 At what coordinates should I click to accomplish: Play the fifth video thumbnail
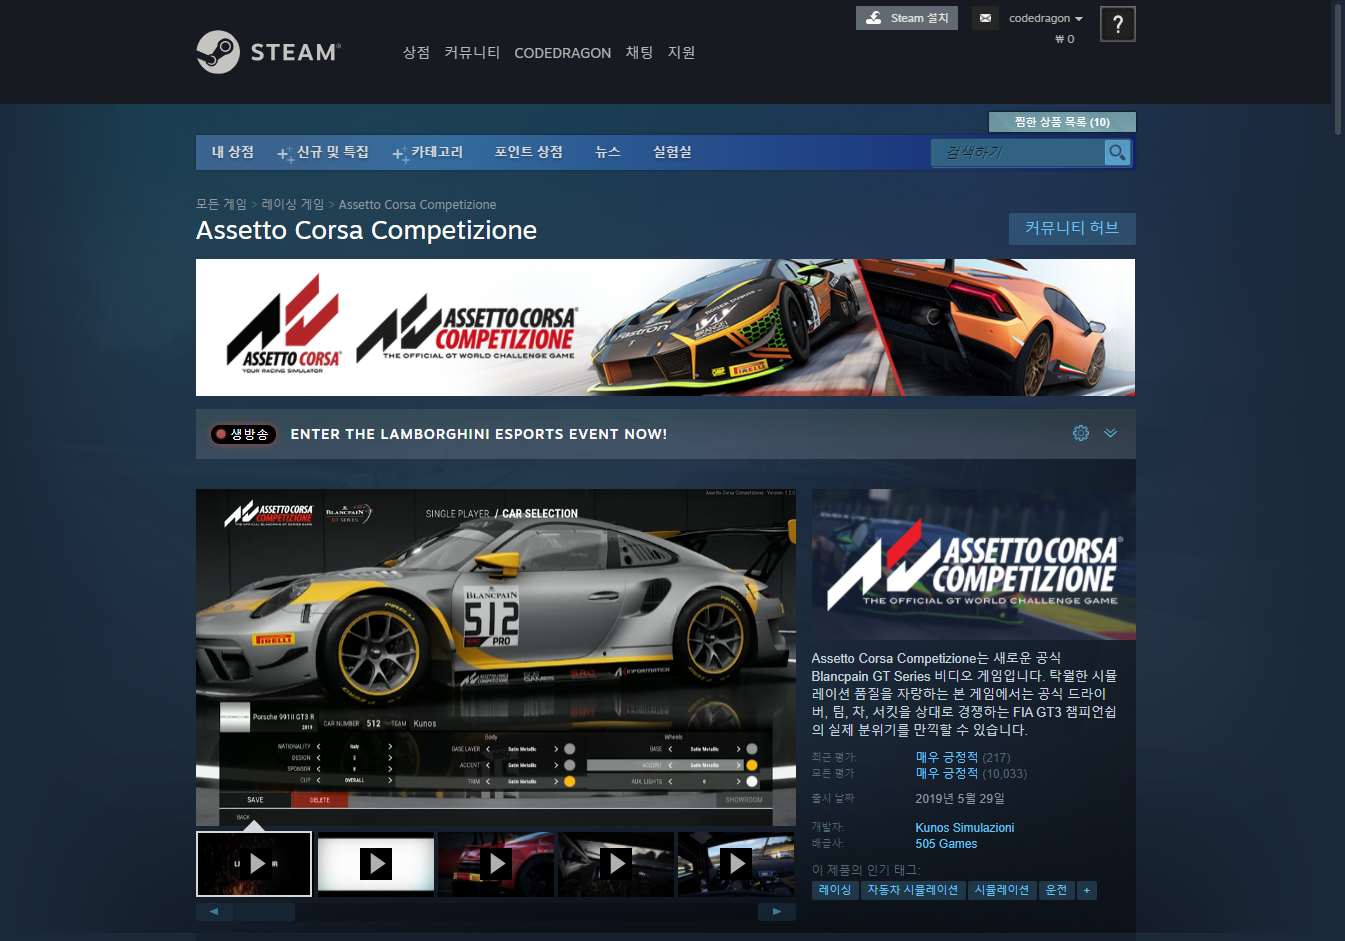736,864
